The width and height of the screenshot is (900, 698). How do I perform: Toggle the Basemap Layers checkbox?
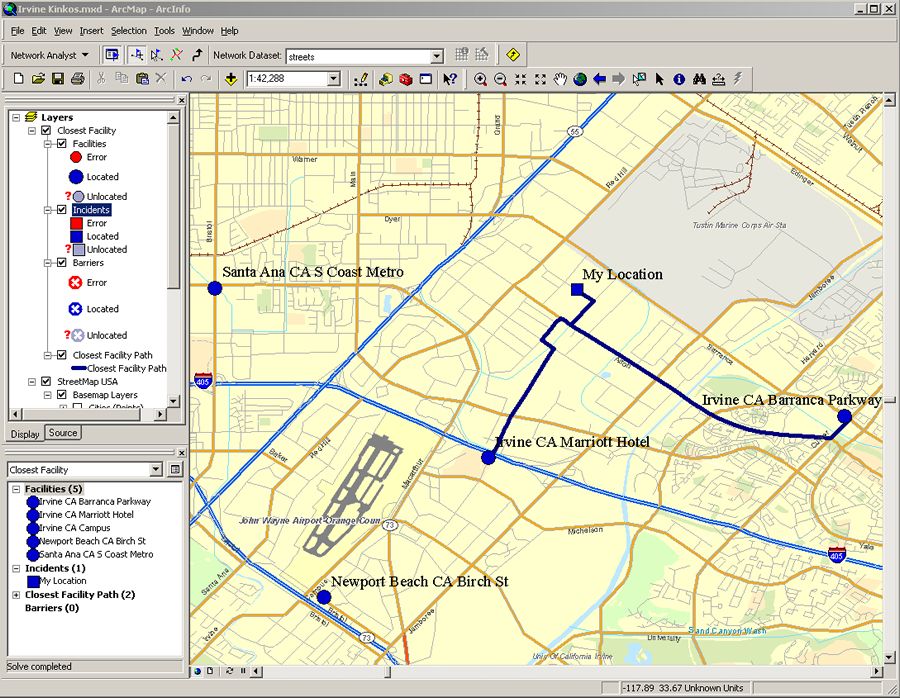click(x=62, y=394)
